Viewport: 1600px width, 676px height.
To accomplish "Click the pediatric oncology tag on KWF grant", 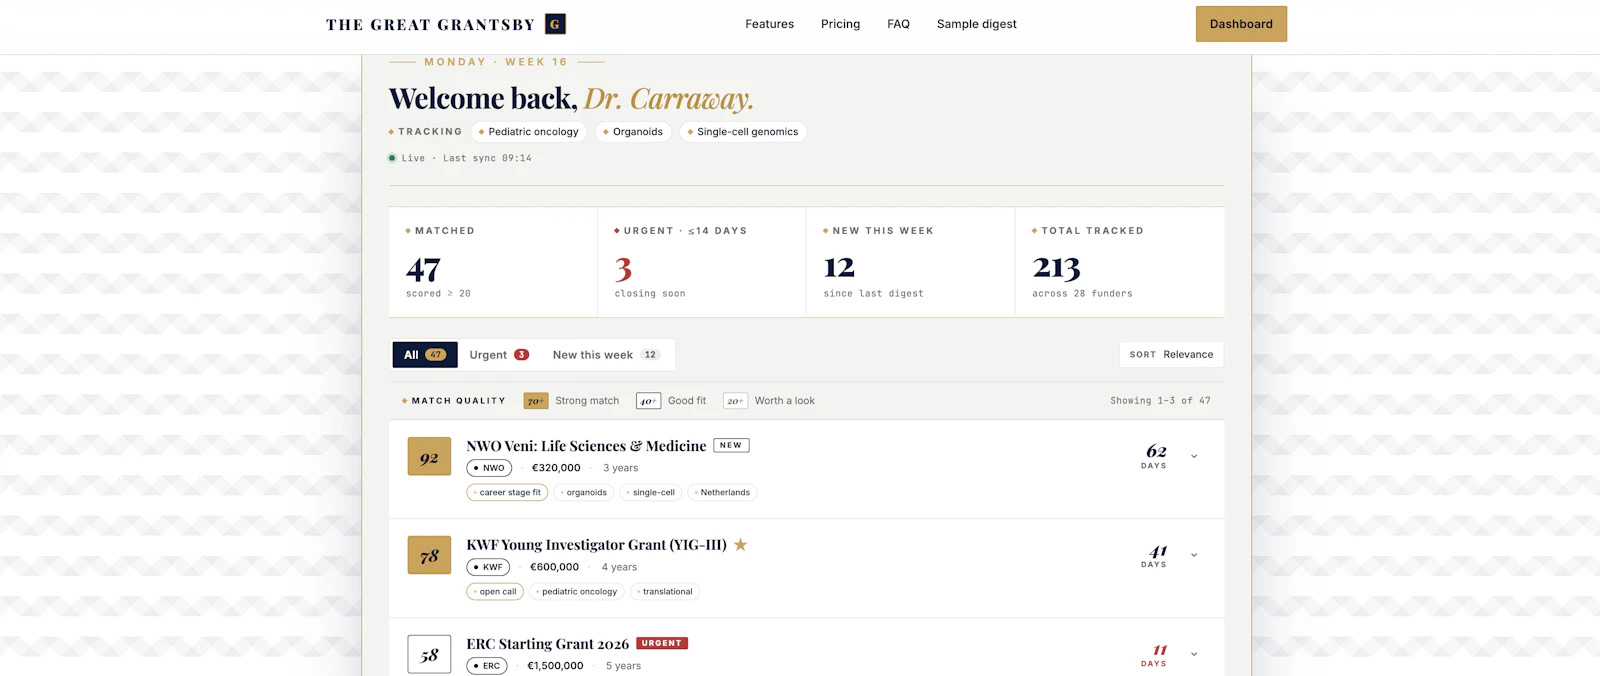I will coord(577,591).
